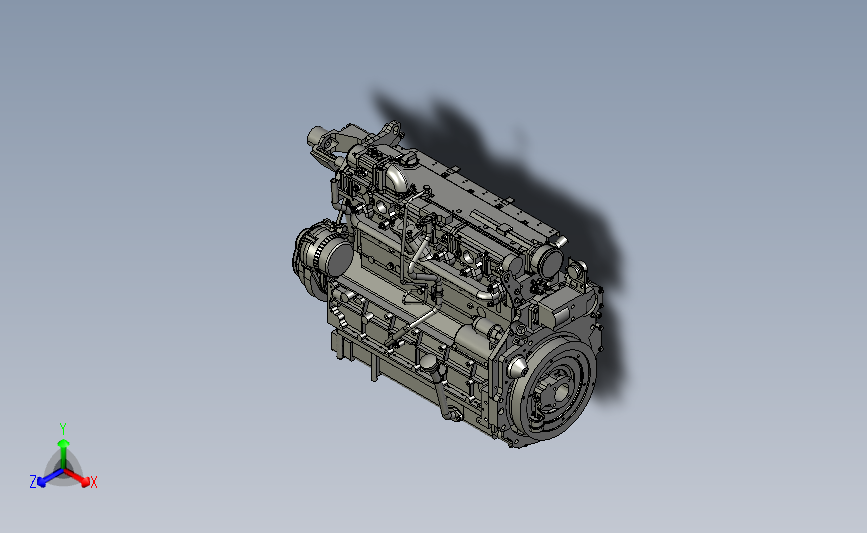
Task: Click the blue Z axis arrow on the triad
Action: 50,478
